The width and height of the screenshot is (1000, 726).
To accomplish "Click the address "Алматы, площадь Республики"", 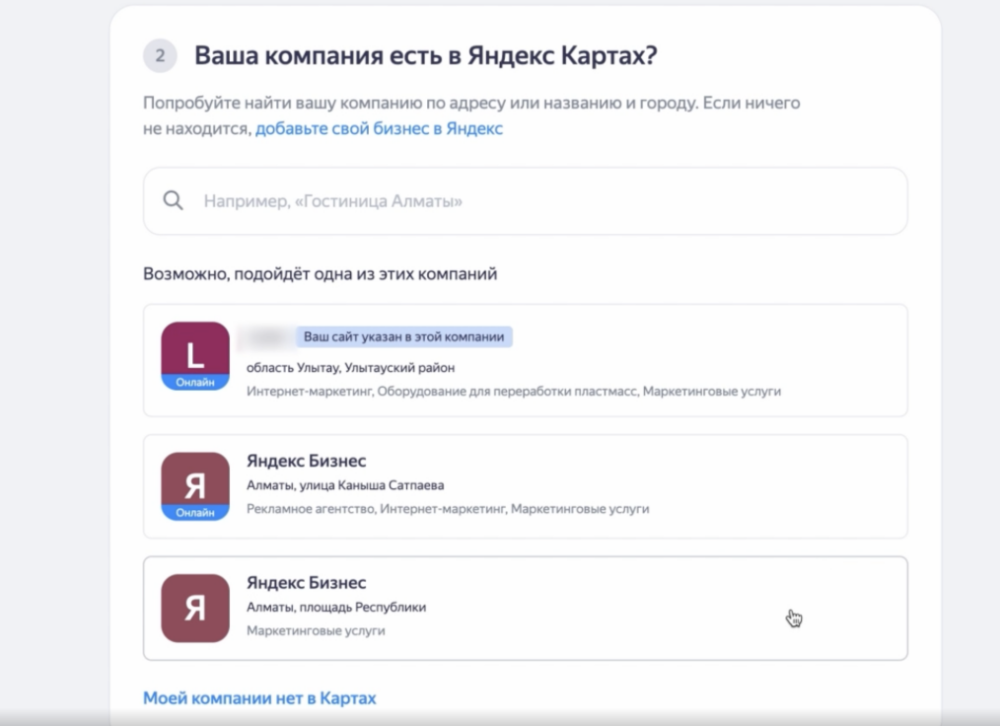I will 336,607.
